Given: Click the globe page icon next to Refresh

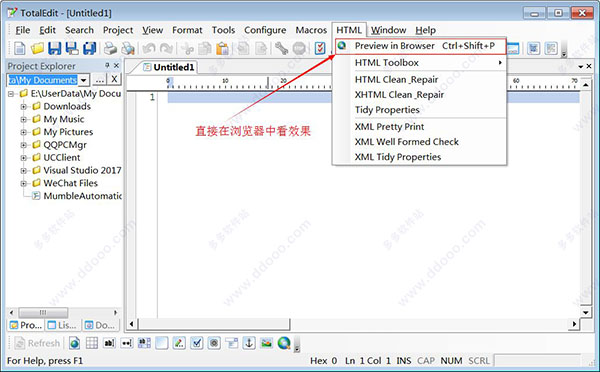Looking at the screenshot, I should click(x=75, y=343).
